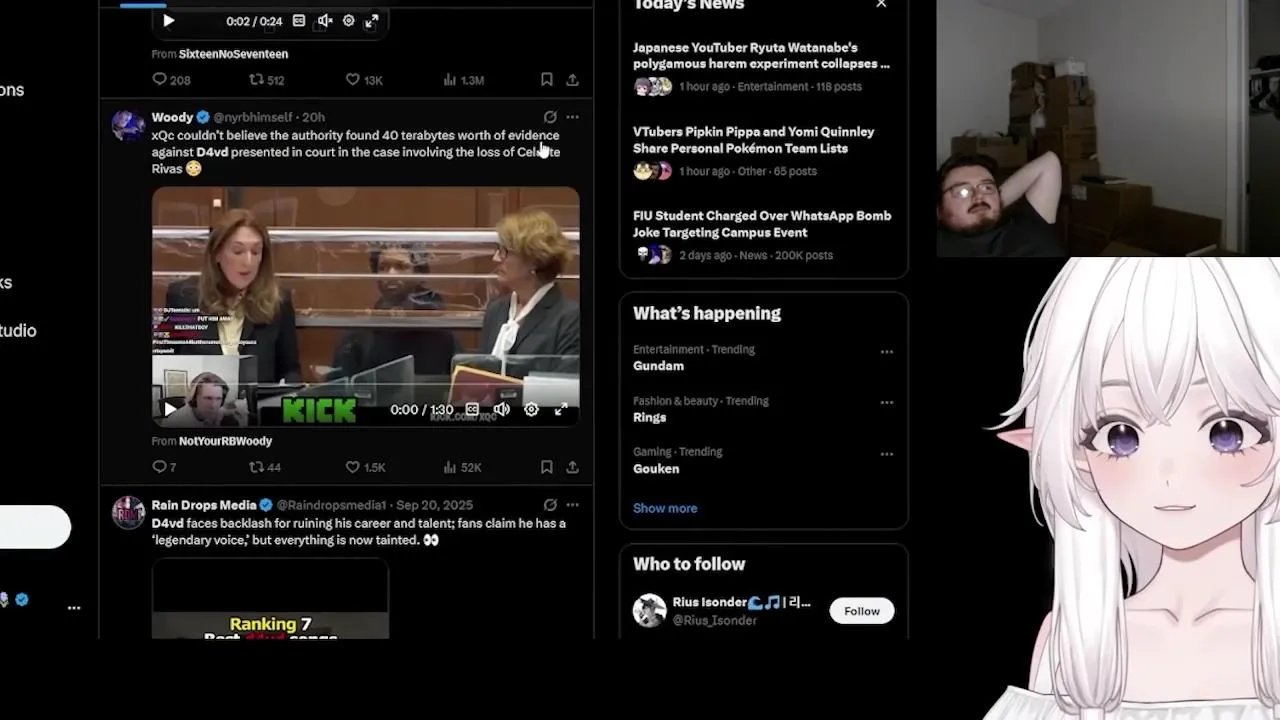
Task: Show more trending topics
Action: pos(665,508)
